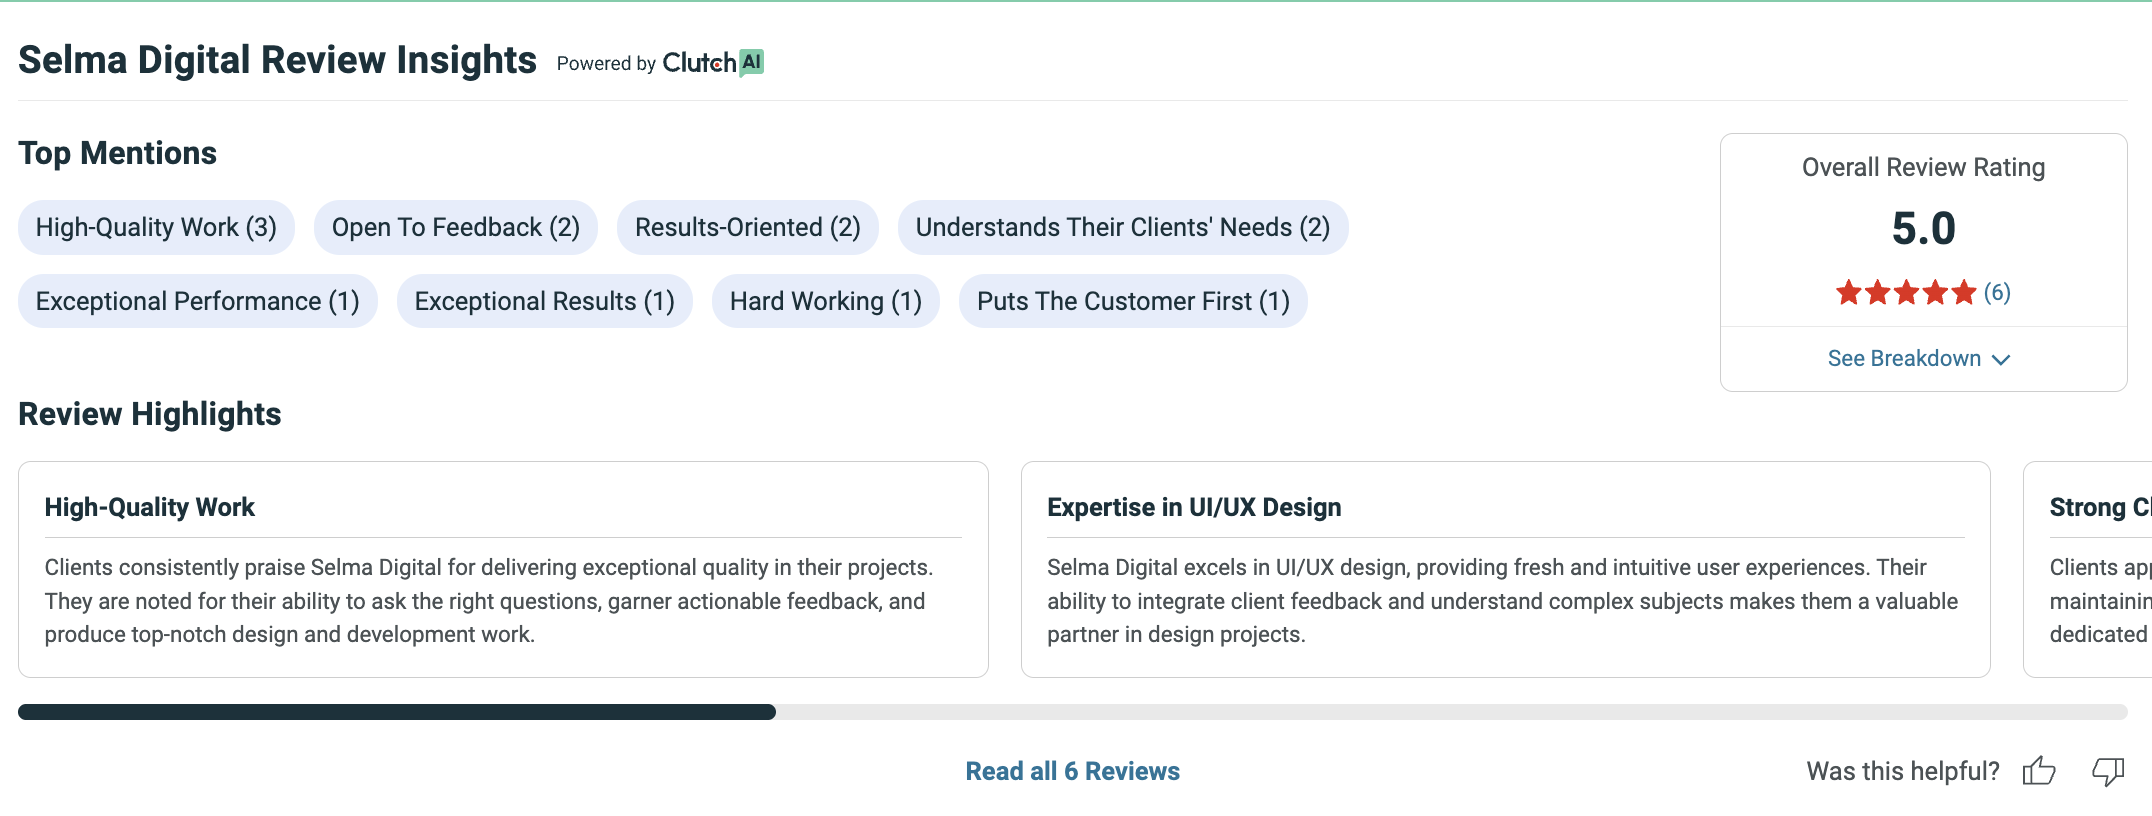Open the High-Quality Work highlight card

(x=503, y=569)
